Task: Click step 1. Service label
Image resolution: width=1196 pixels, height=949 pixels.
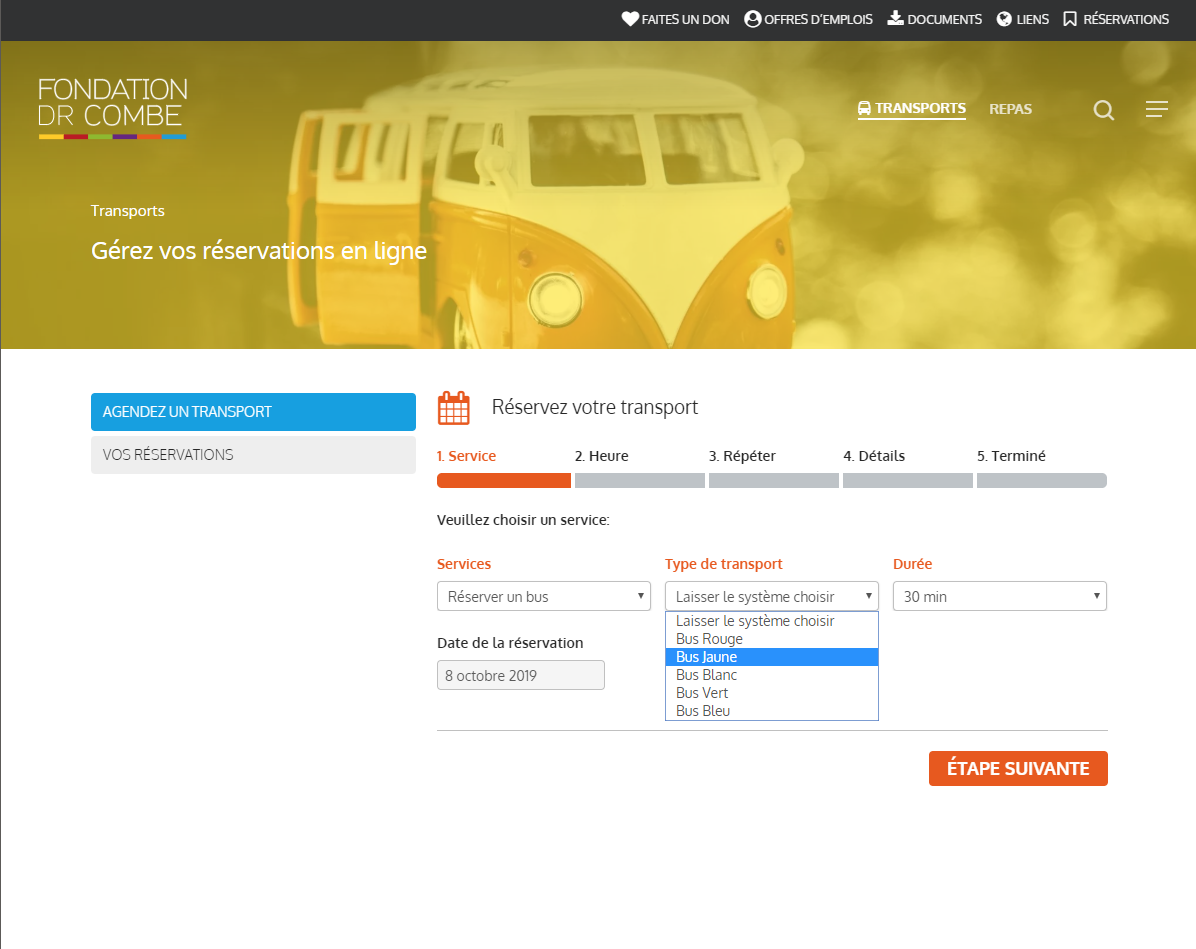Action: tap(466, 456)
